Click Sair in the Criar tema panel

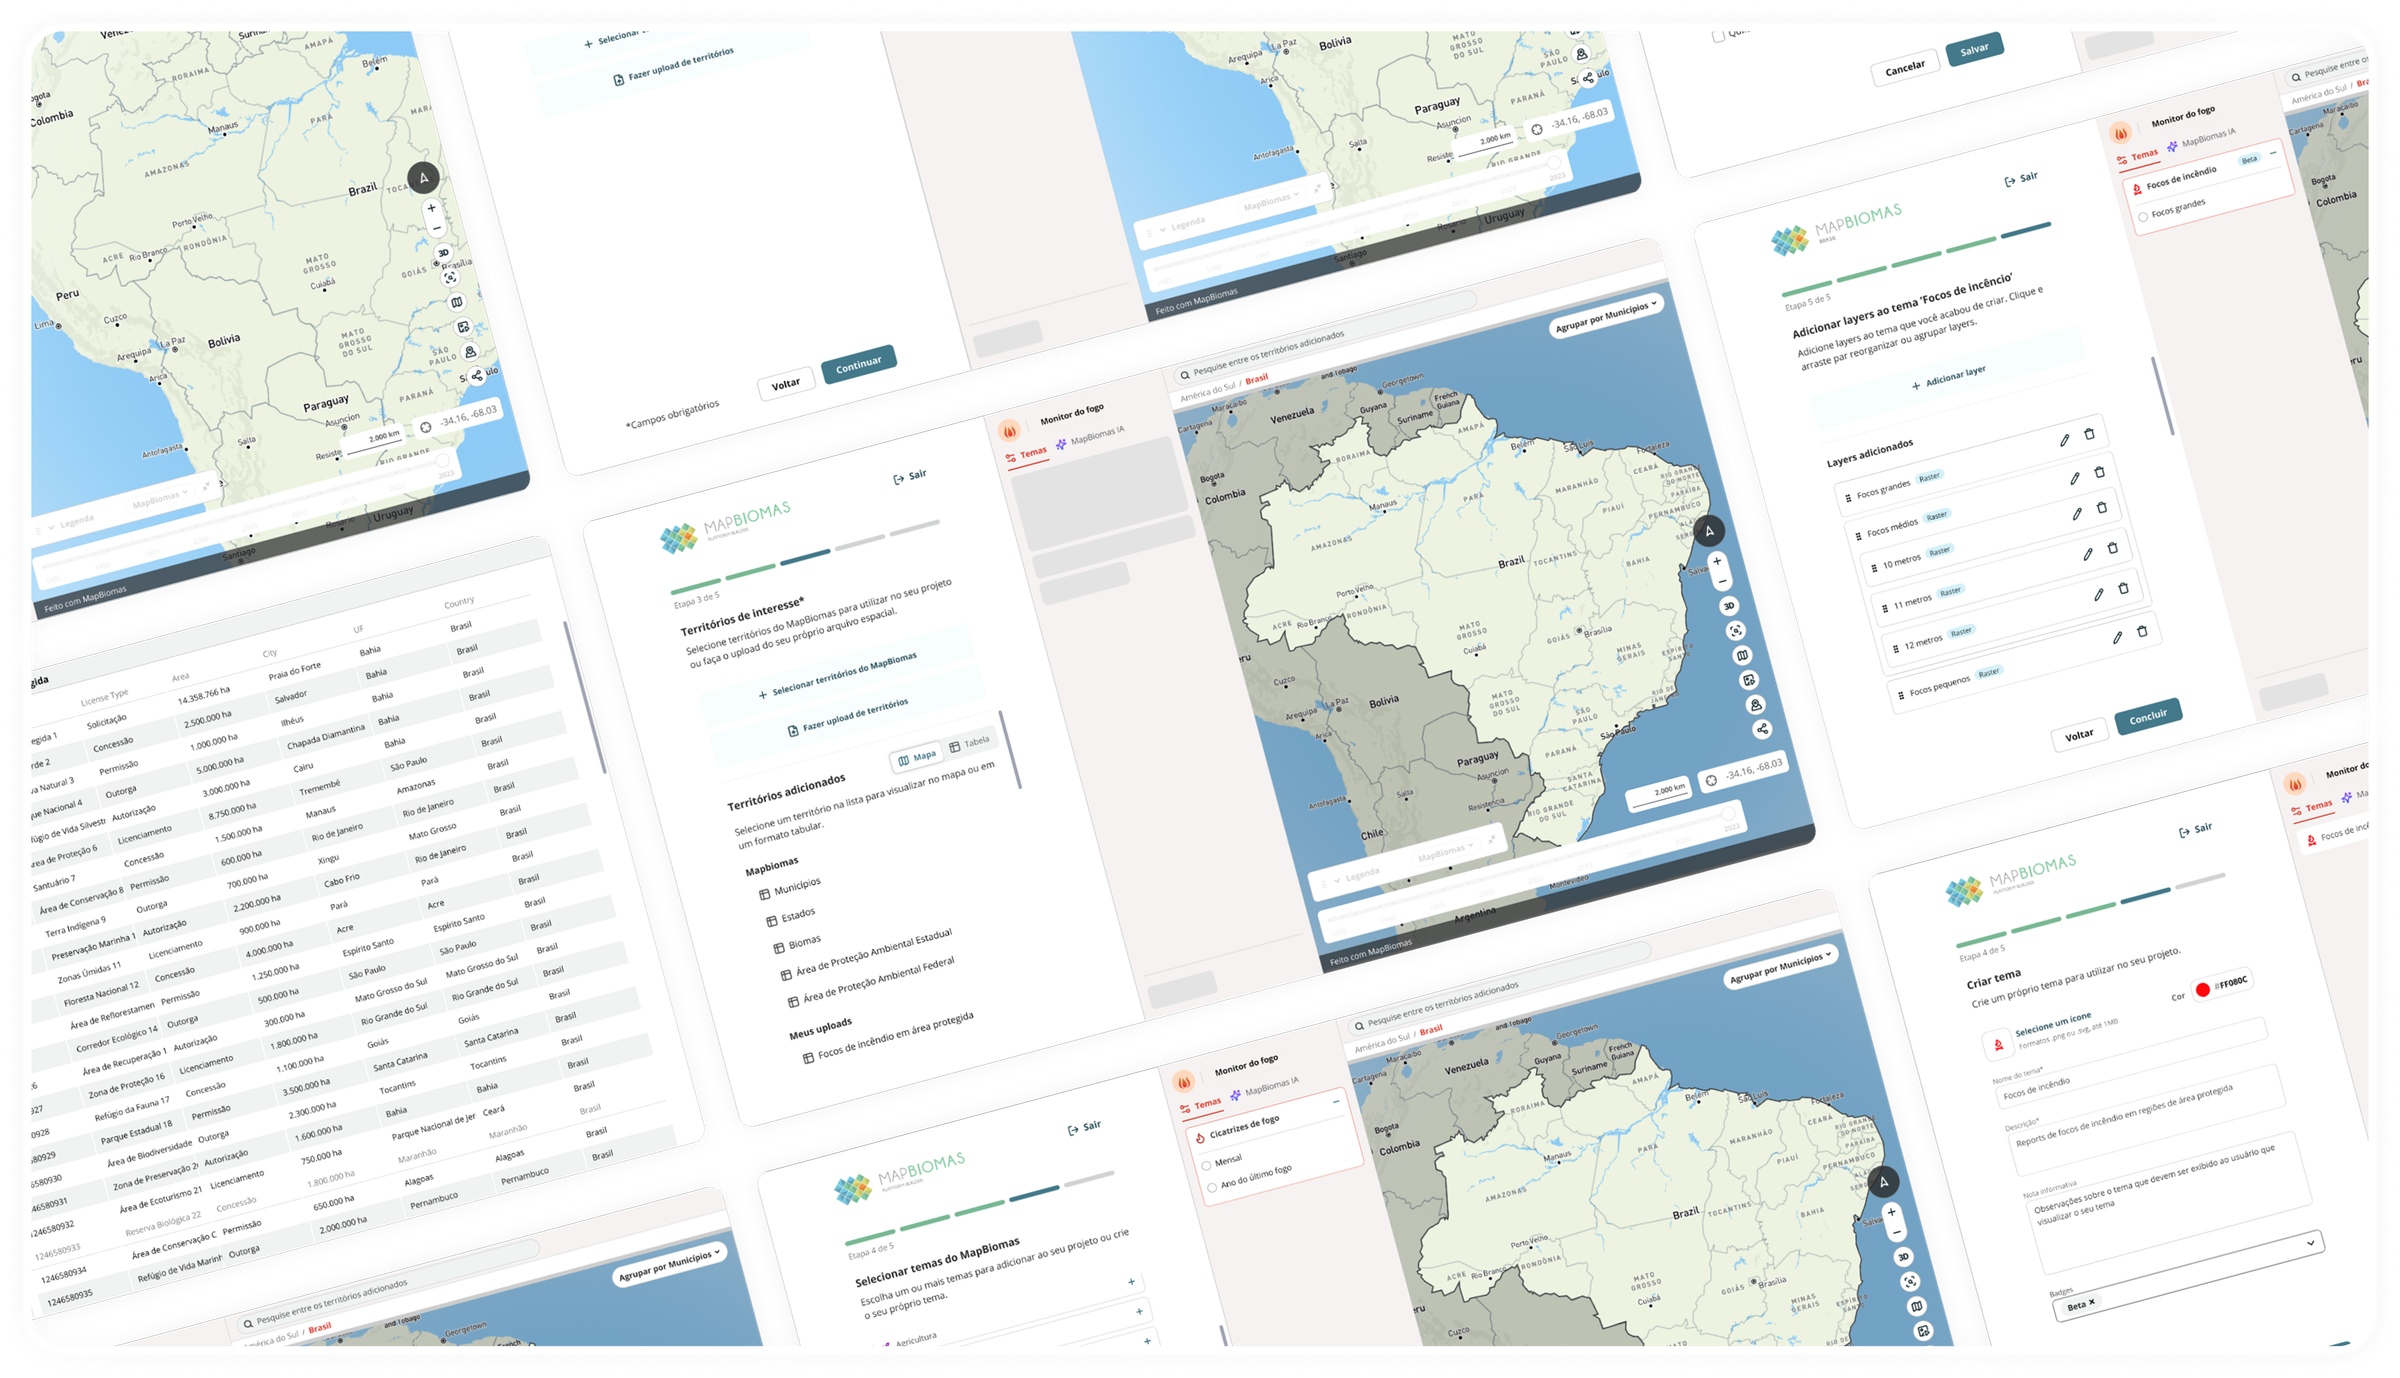tap(2195, 830)
